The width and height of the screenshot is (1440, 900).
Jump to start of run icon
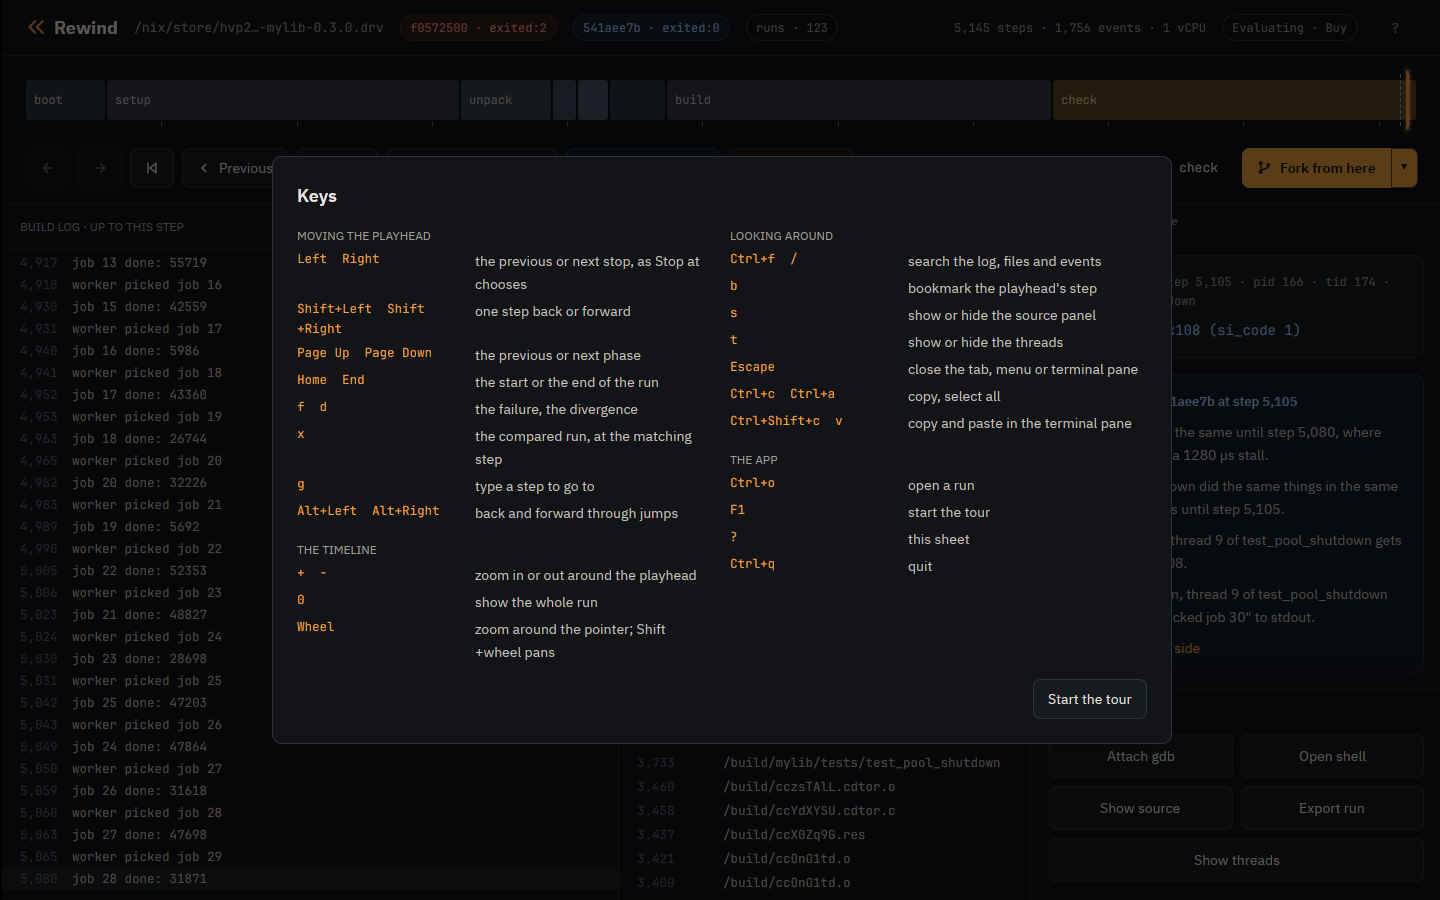coord(152,168)
